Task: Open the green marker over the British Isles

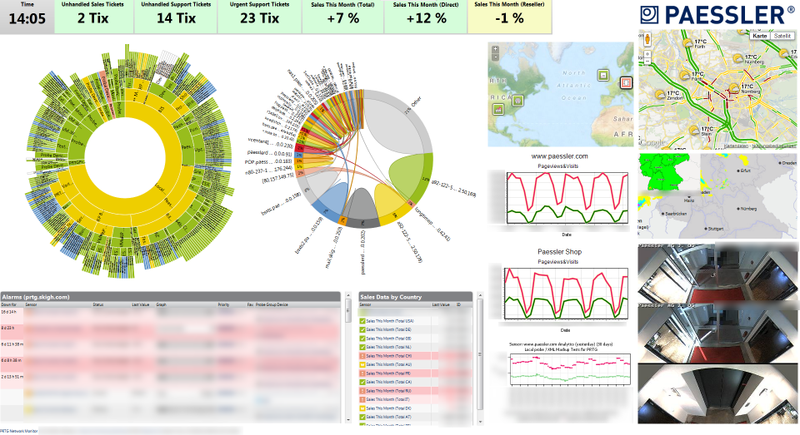Action: [604, 75]
